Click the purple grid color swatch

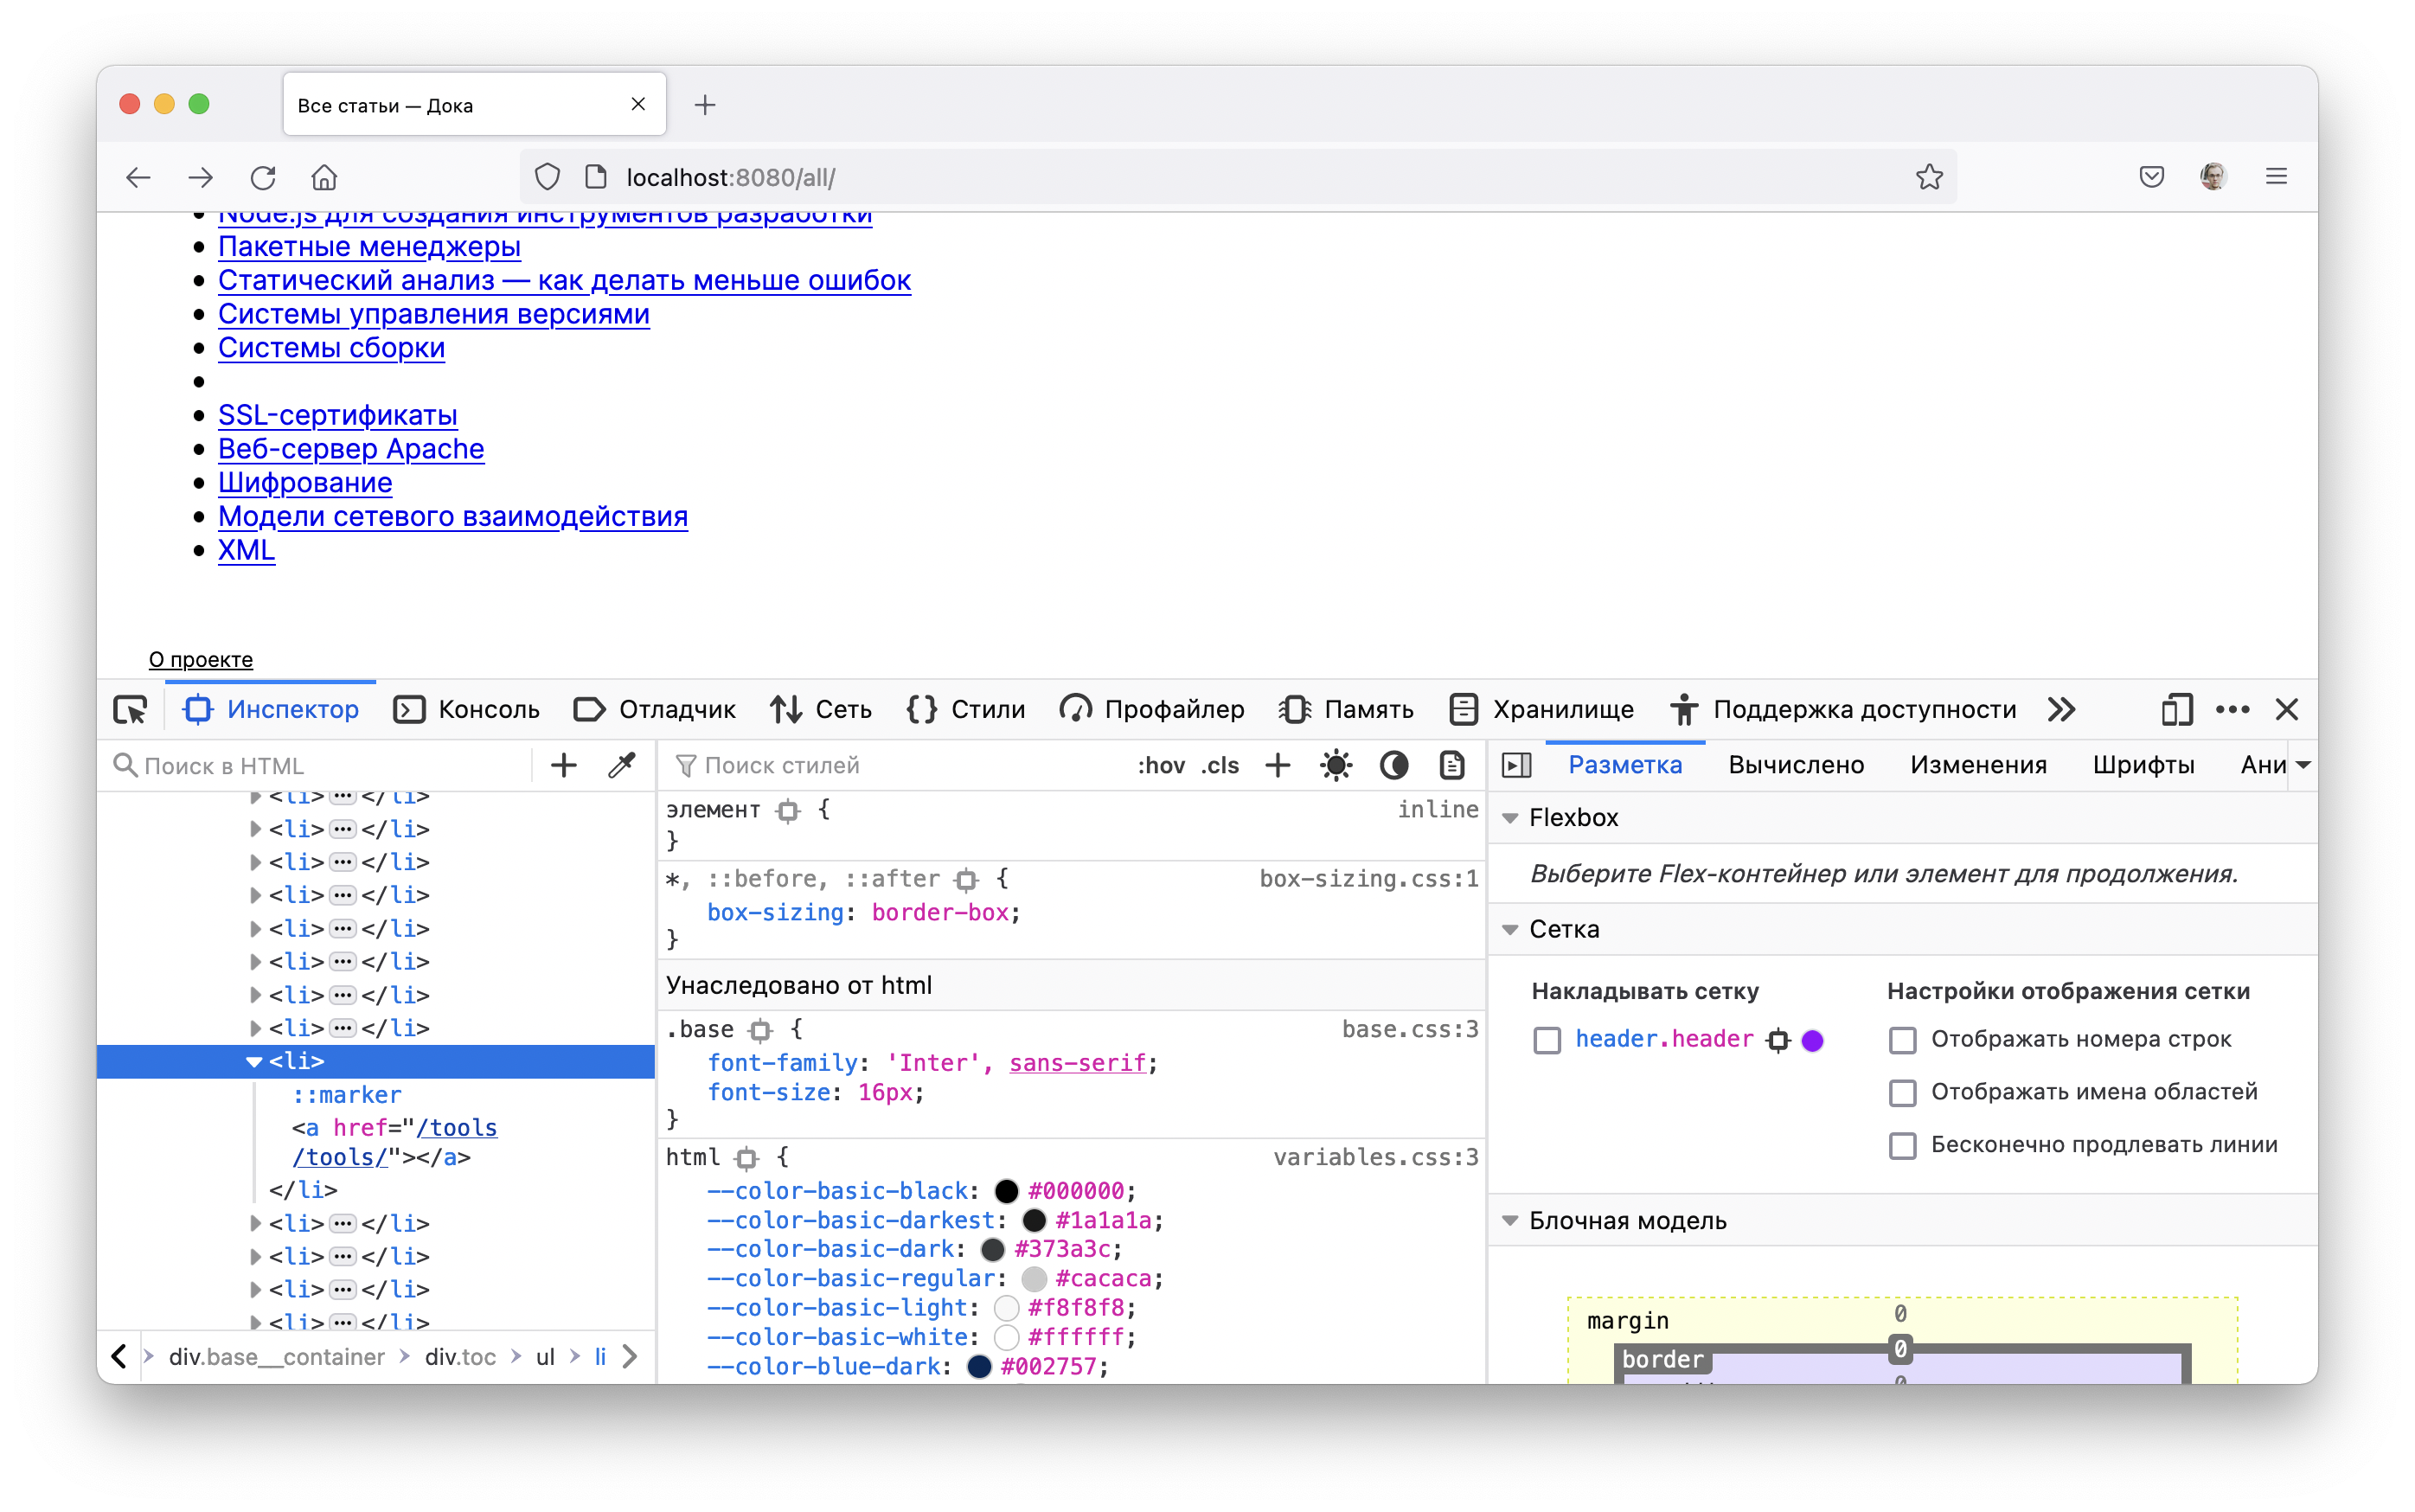[1813, 1040]
